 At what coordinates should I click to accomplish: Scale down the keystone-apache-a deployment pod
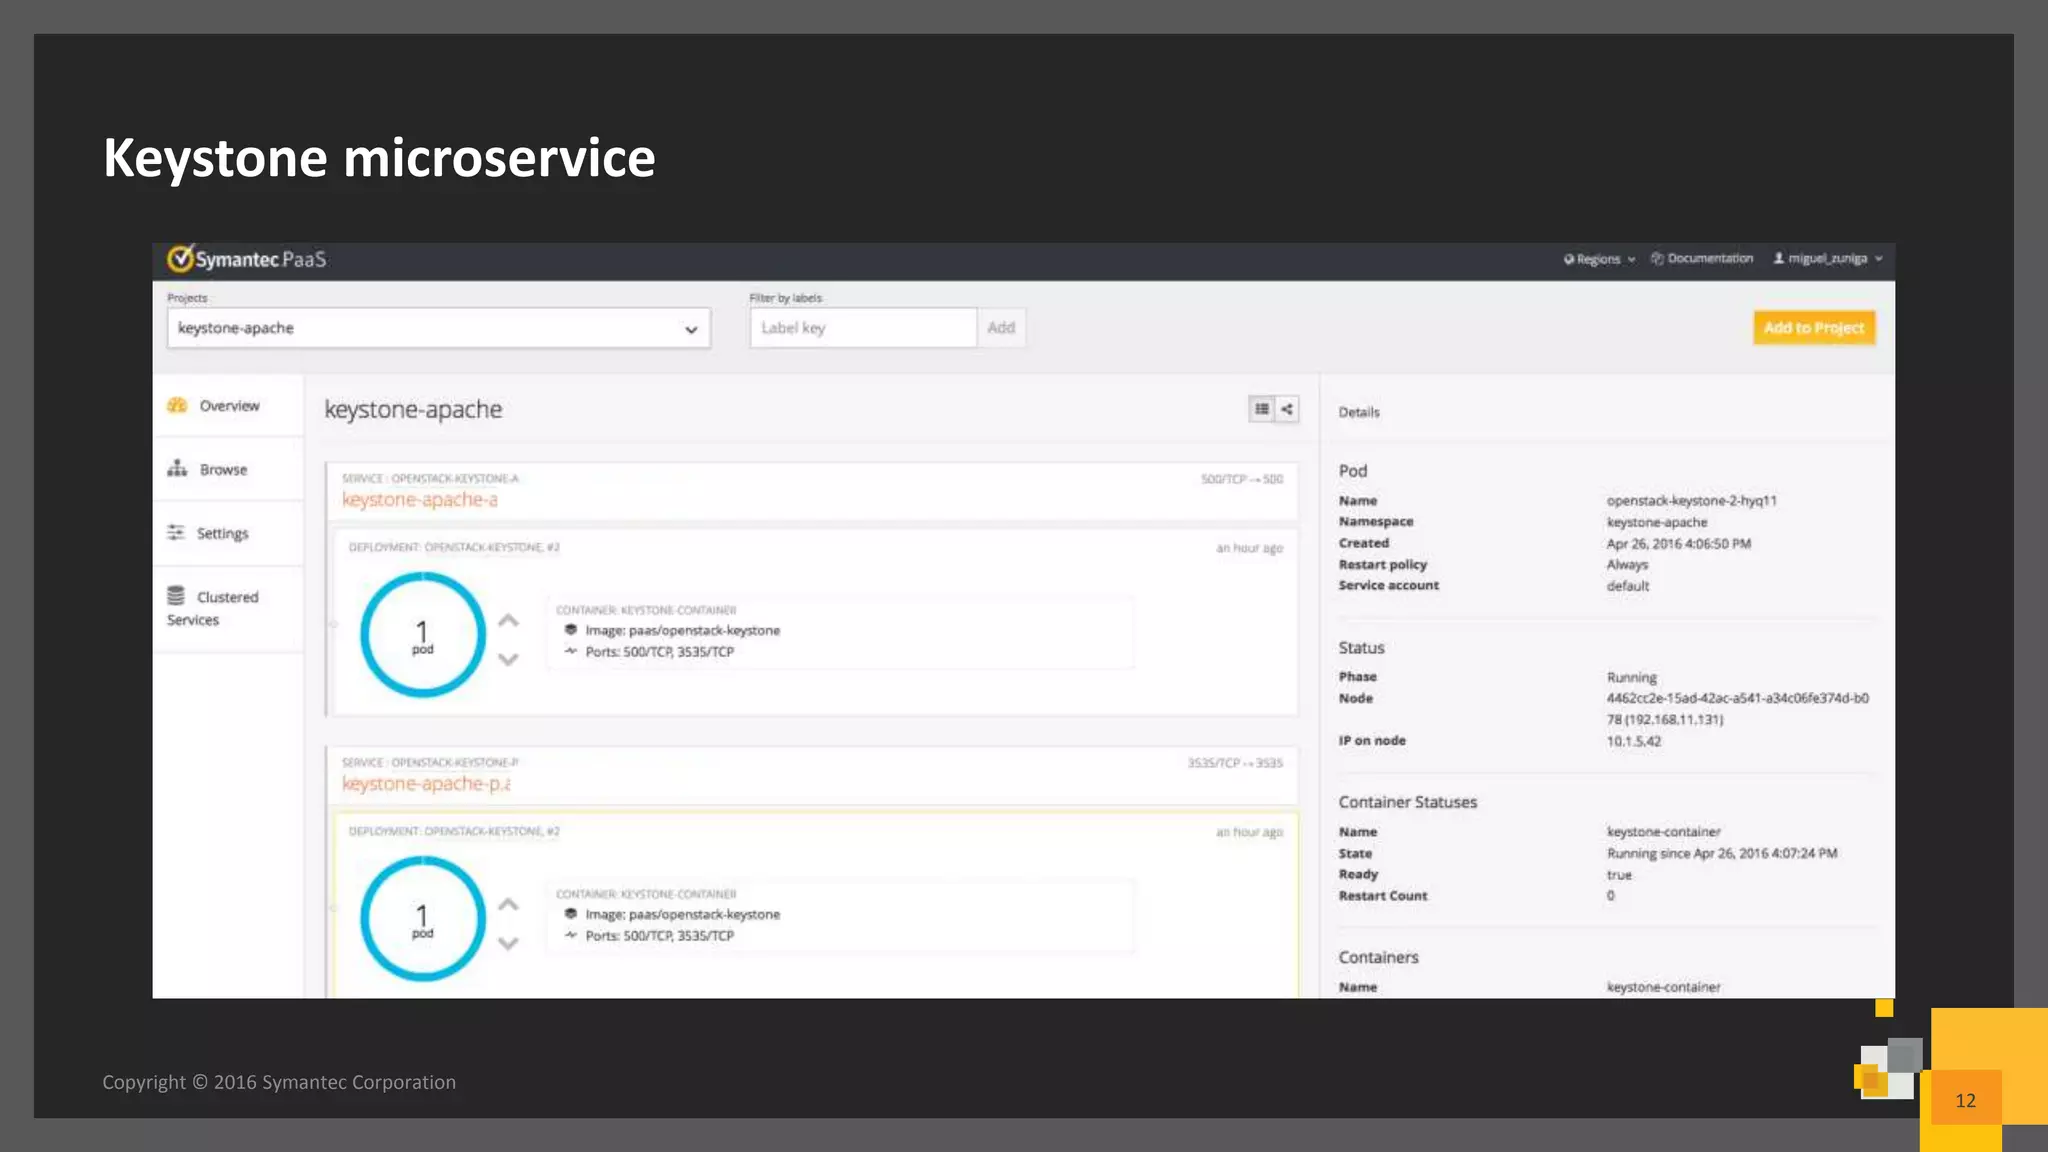pos(508,659)
